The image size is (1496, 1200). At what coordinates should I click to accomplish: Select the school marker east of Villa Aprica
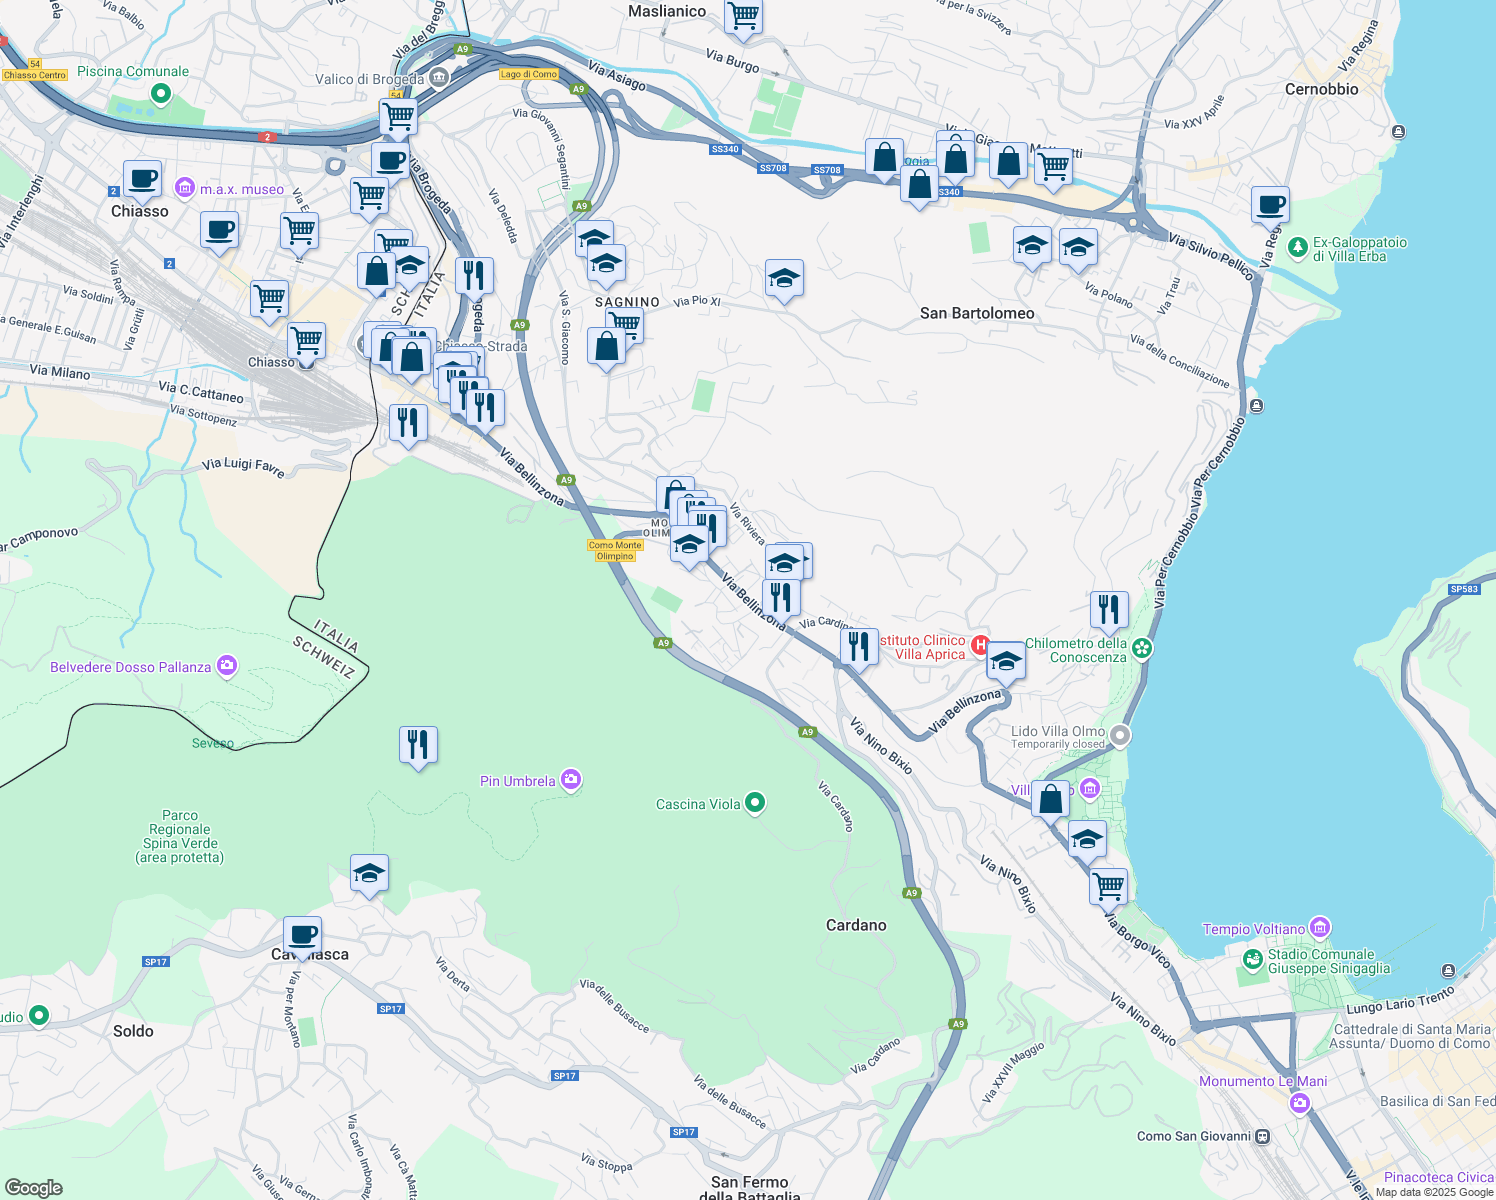pyautogui.click(x=1005, y=661)
